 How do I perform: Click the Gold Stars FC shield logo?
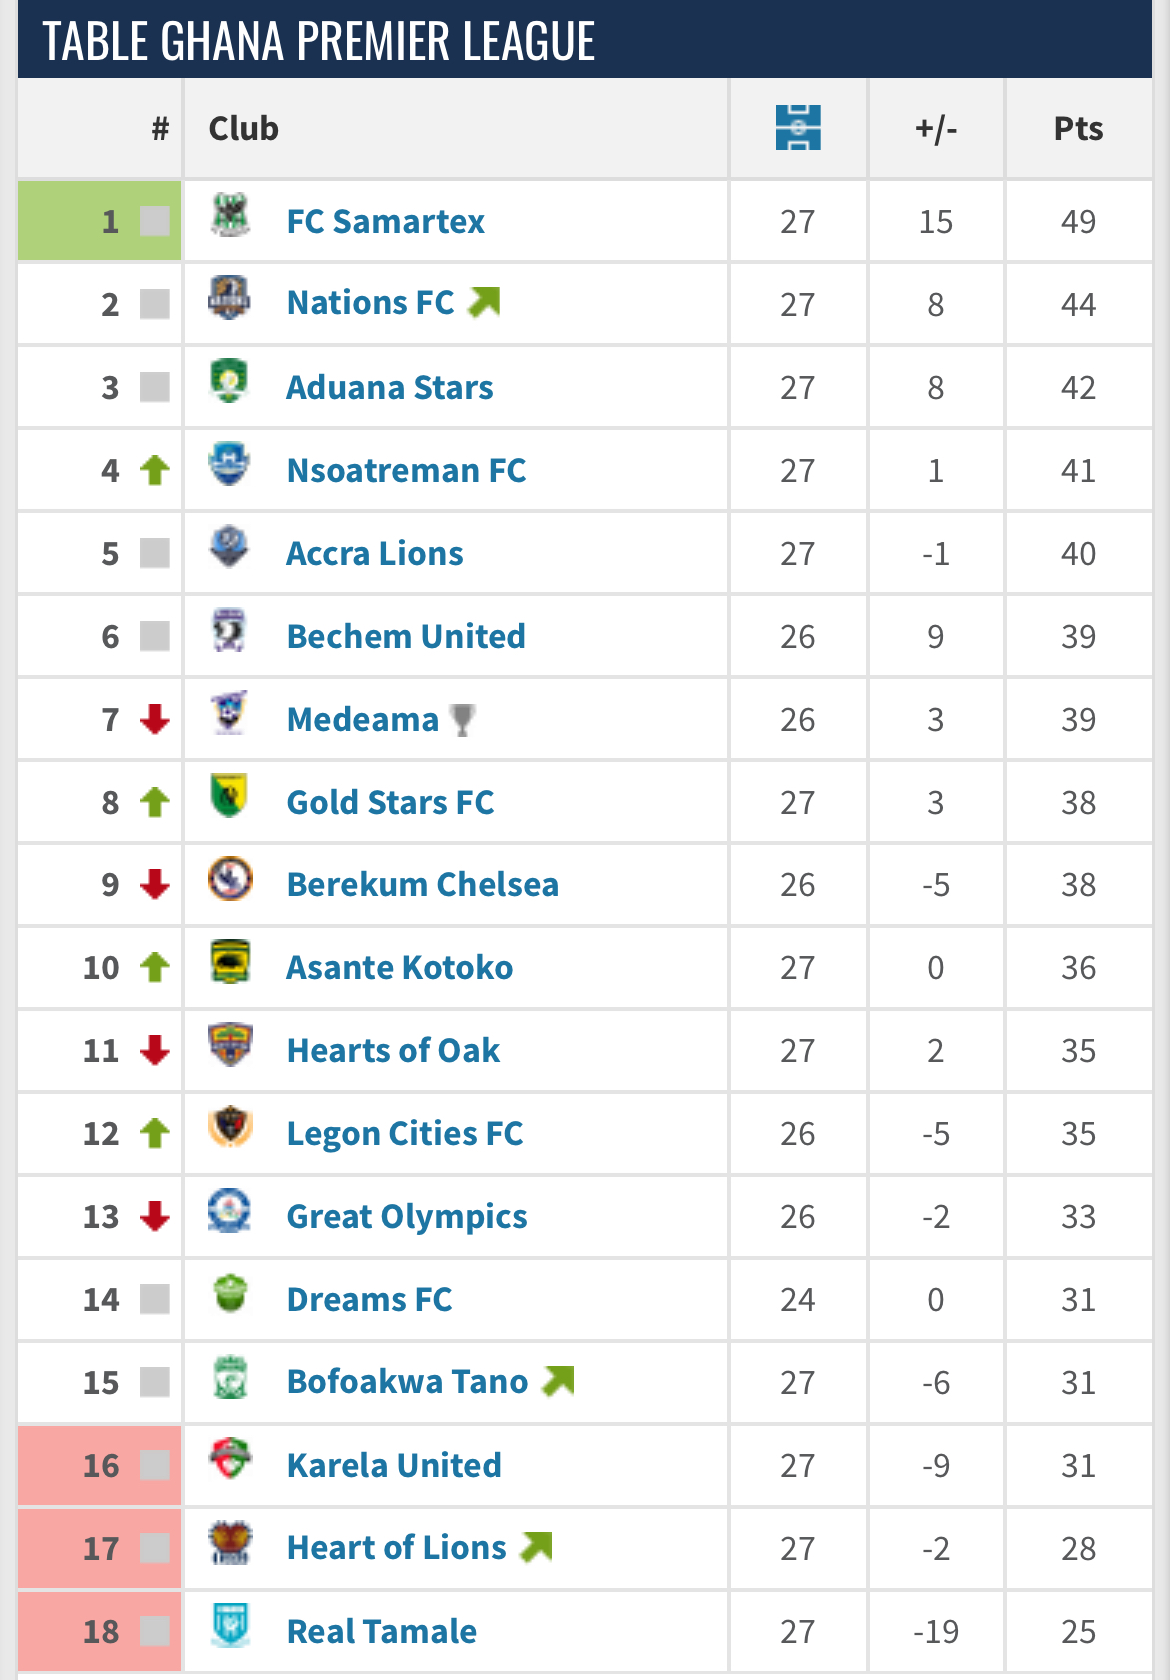(229, 797)
